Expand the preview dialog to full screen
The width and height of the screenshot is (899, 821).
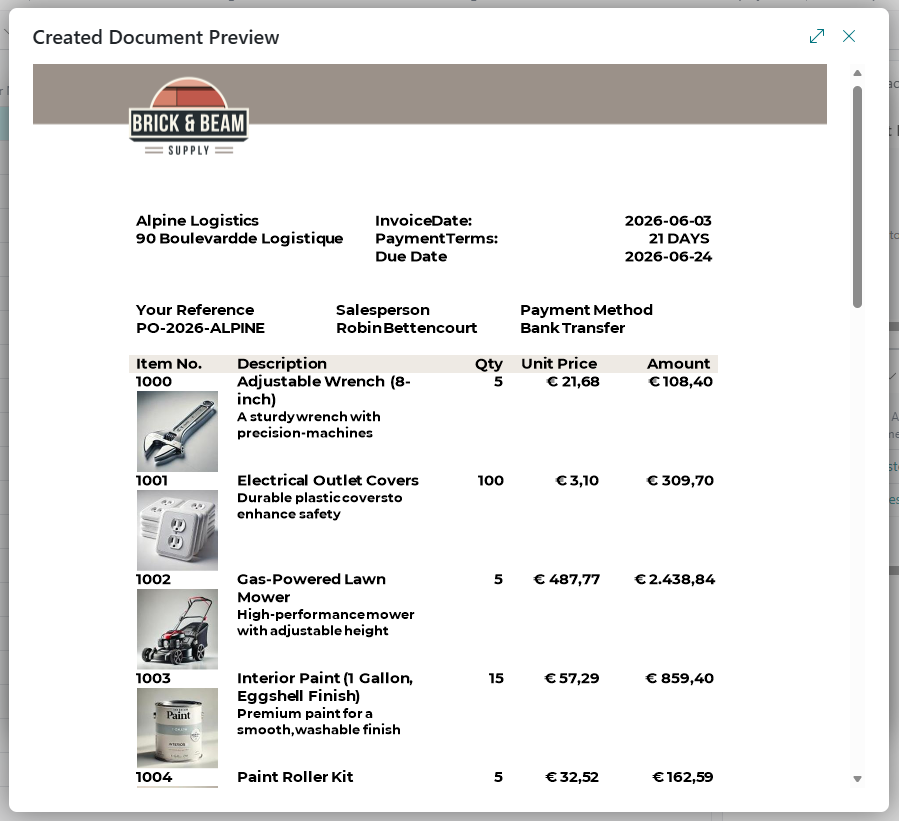[x=816, y=36]
